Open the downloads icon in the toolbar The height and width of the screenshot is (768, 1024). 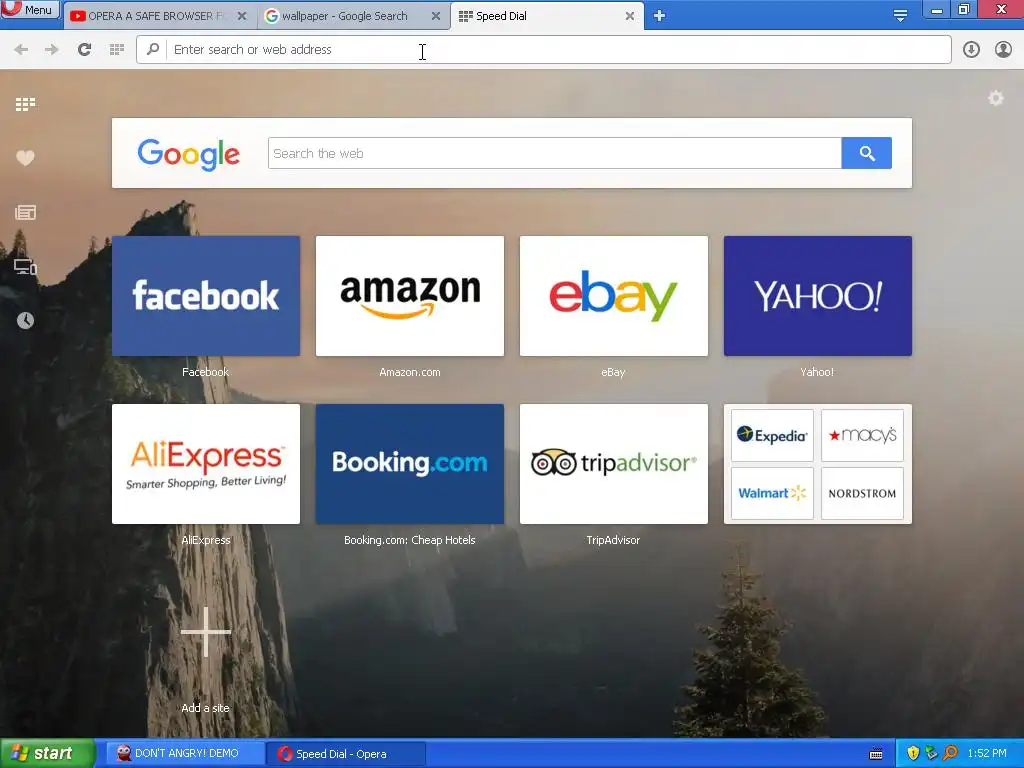pos(971,50)
